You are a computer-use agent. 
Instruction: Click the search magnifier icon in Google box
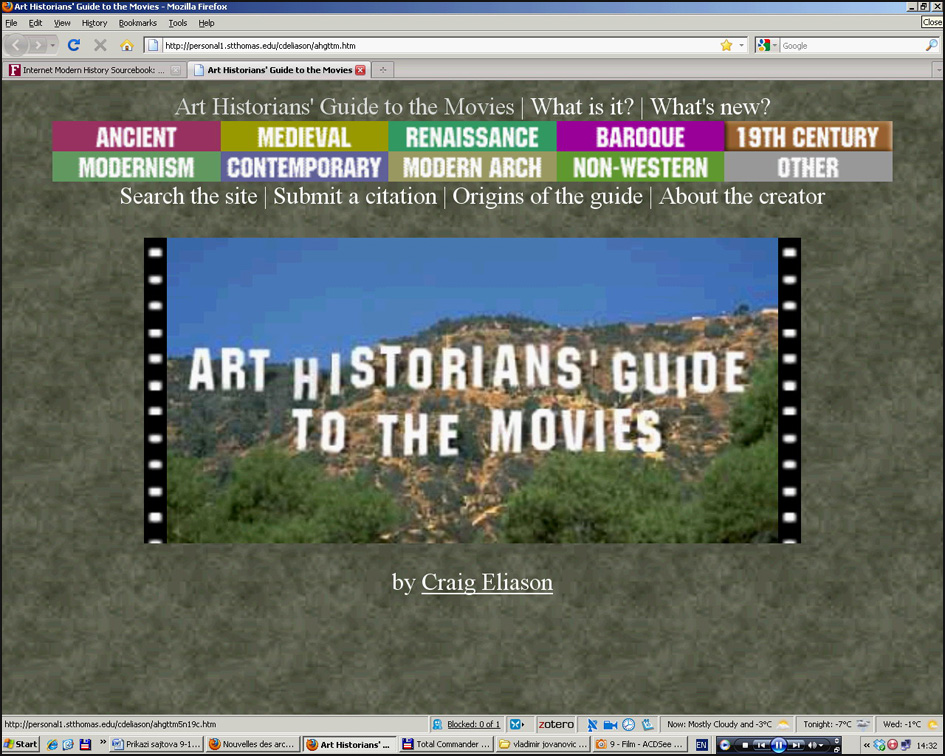(932, 45)
